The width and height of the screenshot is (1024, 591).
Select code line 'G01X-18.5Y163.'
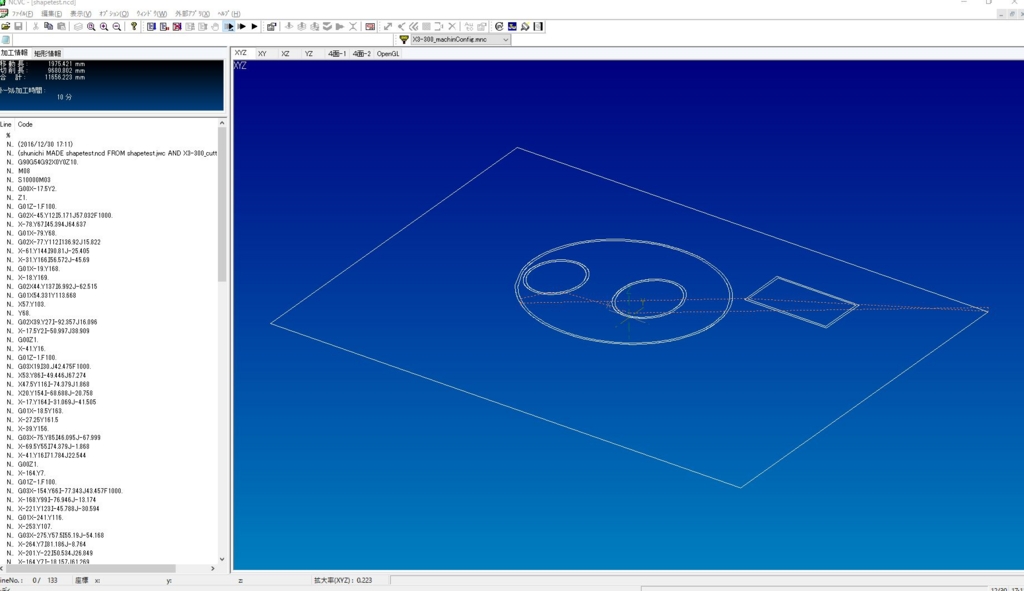[40, 411]
